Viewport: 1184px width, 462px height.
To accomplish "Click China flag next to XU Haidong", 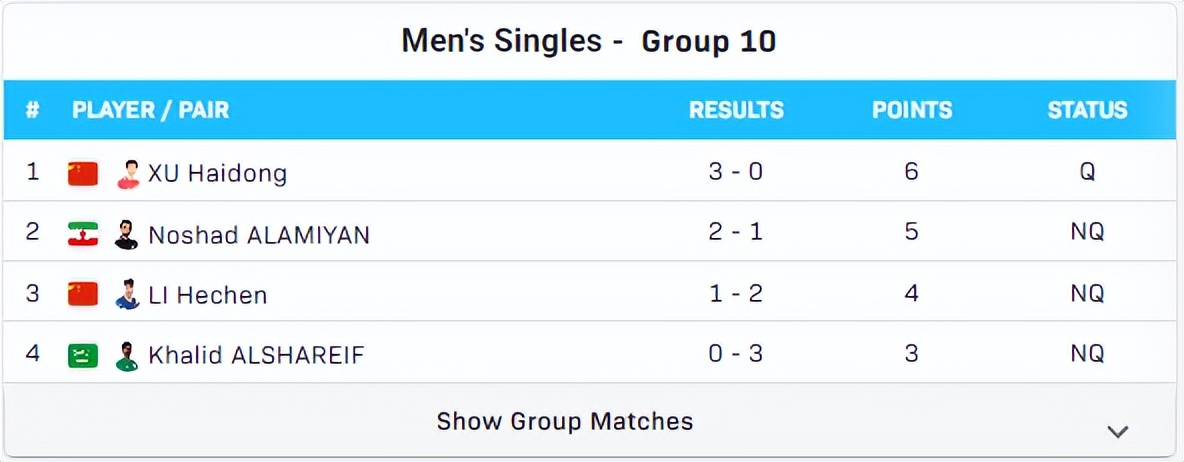I will coord(83,173).
